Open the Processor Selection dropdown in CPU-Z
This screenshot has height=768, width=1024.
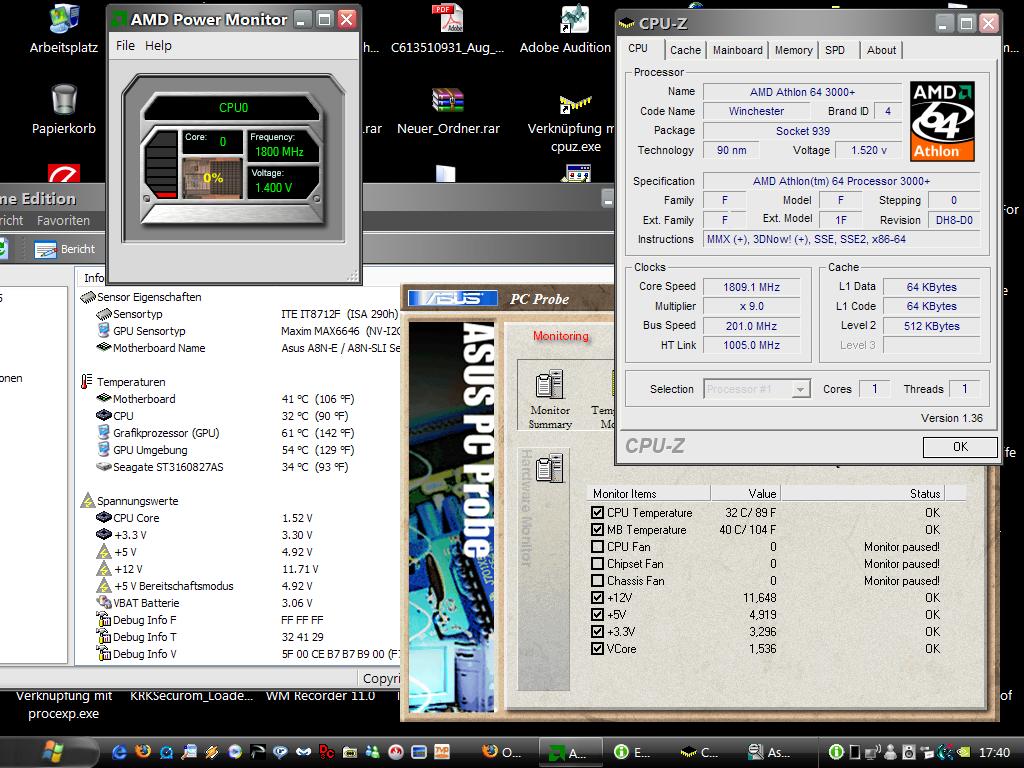[x=757, y=389]
